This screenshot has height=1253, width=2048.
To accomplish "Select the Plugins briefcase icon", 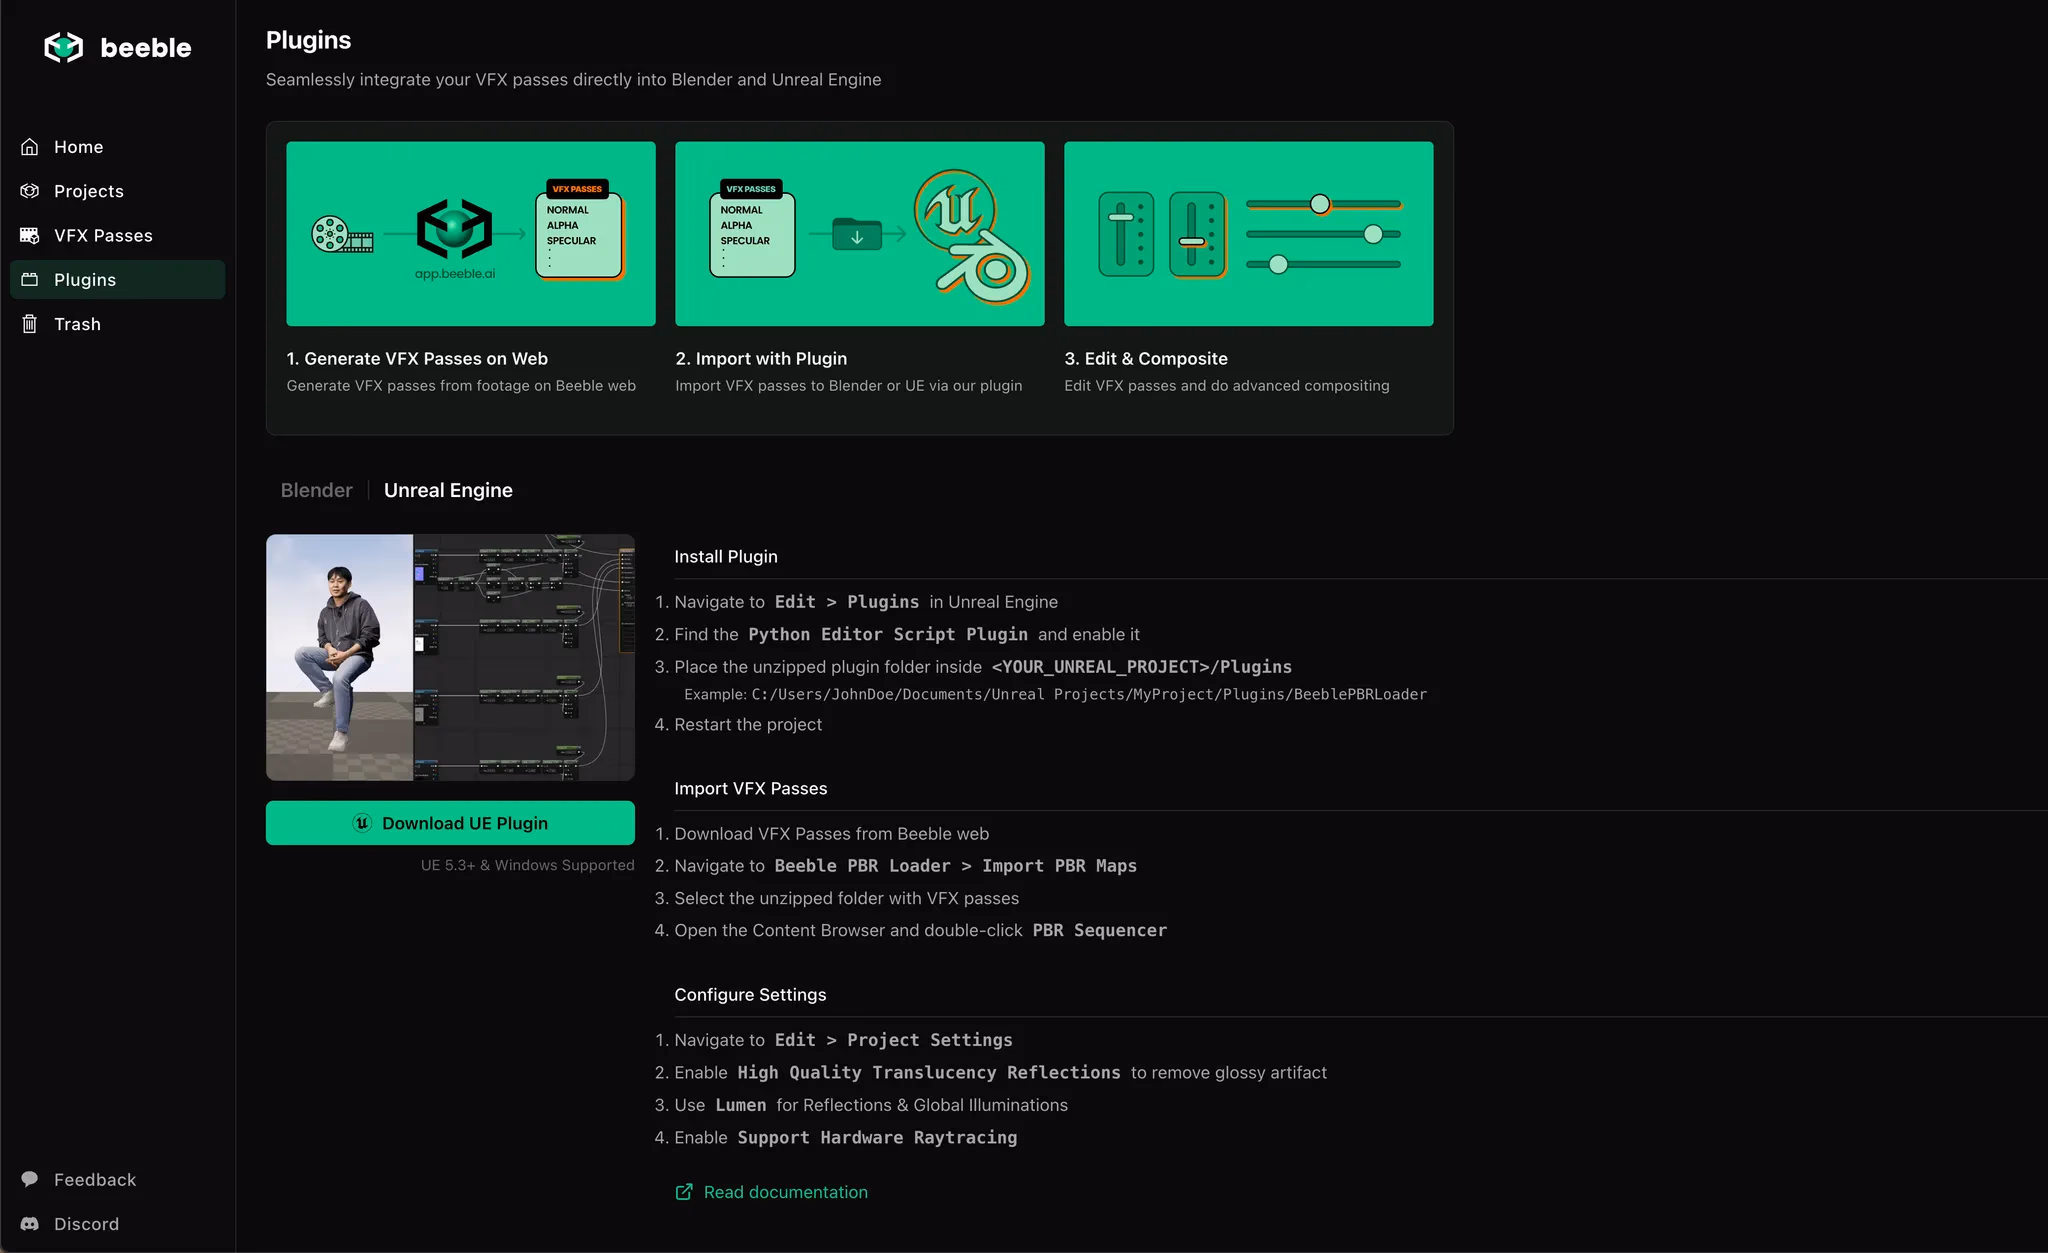I will [30, 279].
